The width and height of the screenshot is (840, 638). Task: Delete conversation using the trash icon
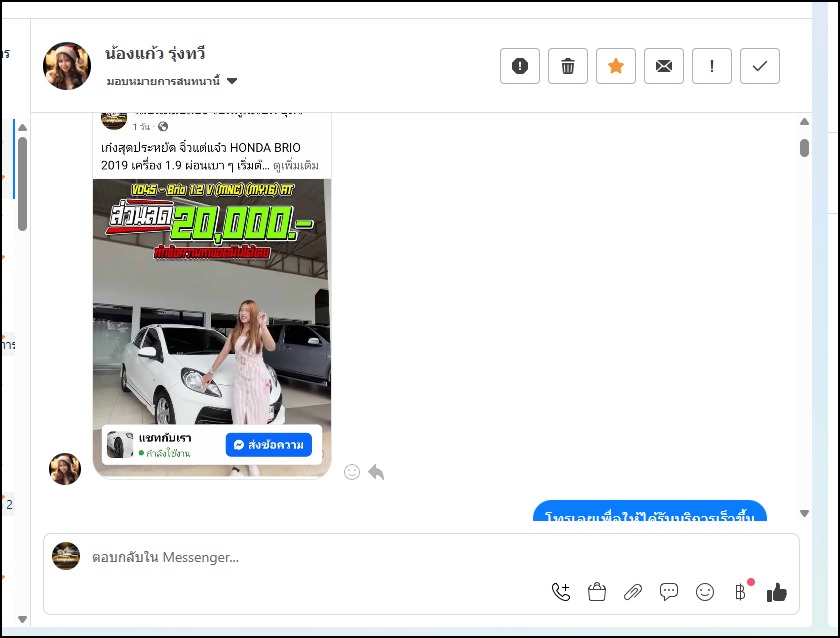[568, 66]
